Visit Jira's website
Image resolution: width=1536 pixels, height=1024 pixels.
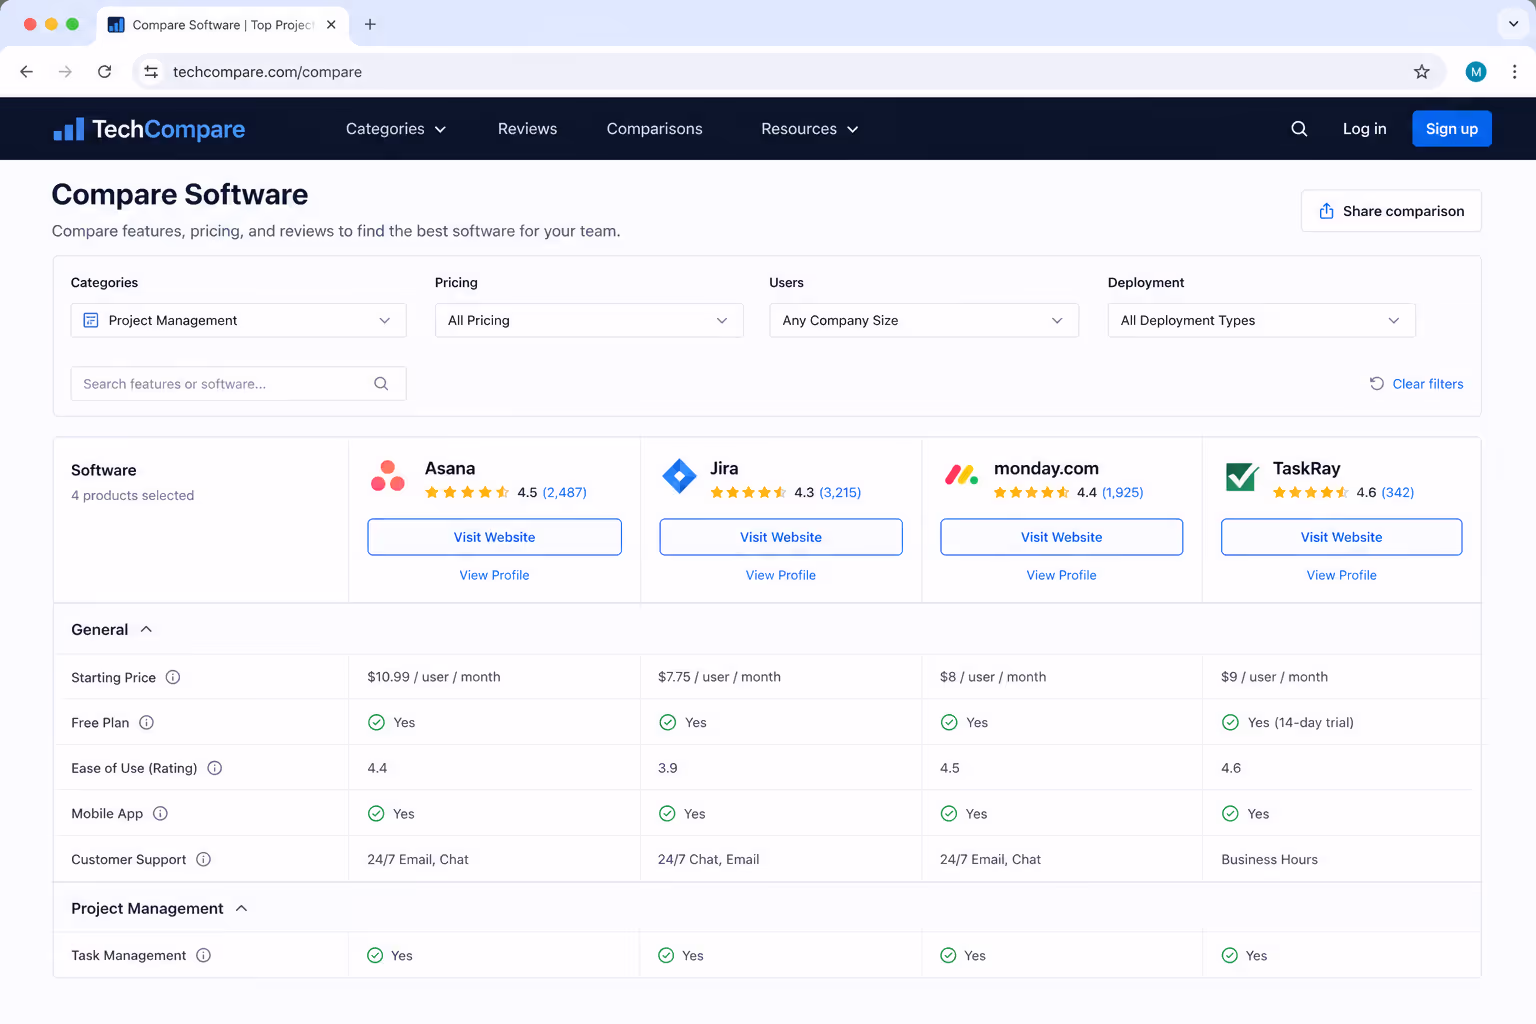click(781, 537)
